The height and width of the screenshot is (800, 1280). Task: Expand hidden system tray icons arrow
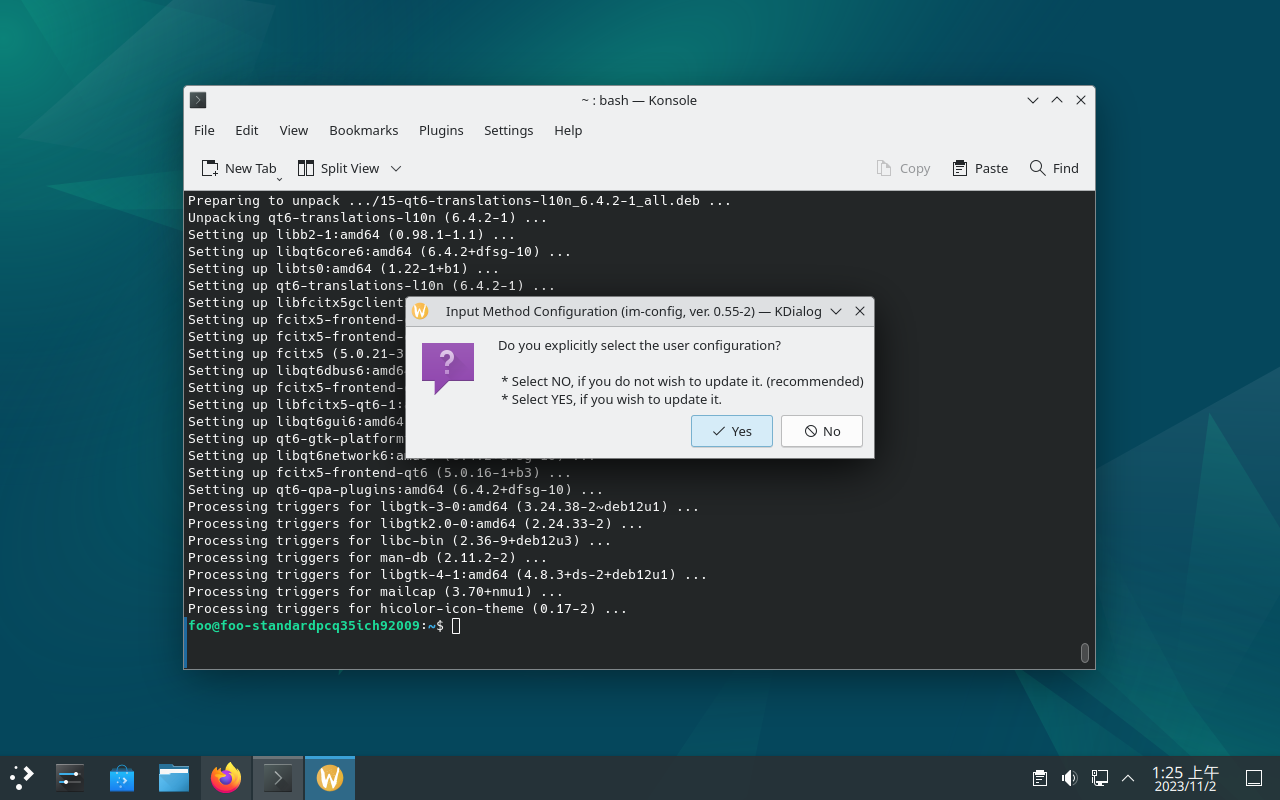1128,778
